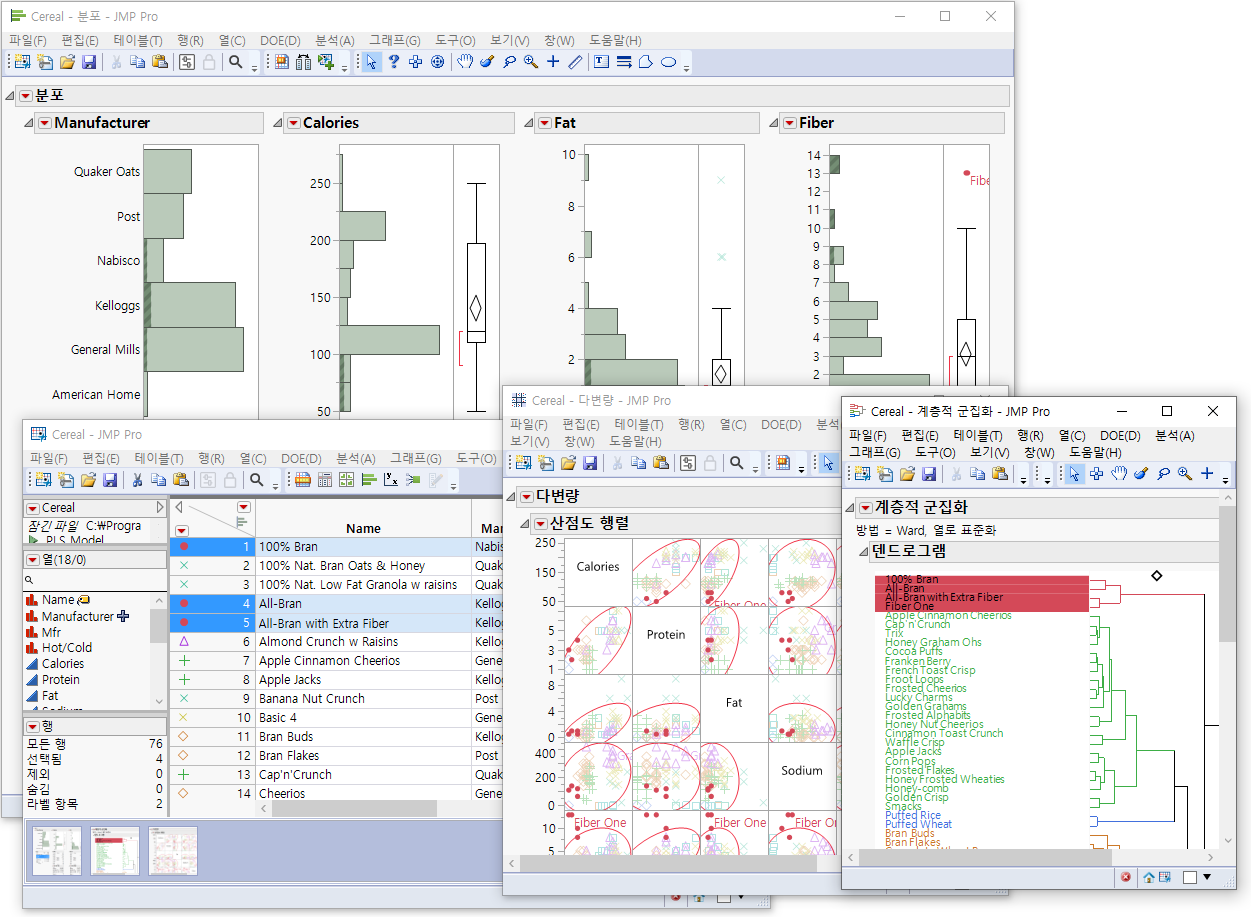1251x917 pixels.
Task: Toggle the padlock lock icon on the toolbar
Action: [x=208, y=61]
